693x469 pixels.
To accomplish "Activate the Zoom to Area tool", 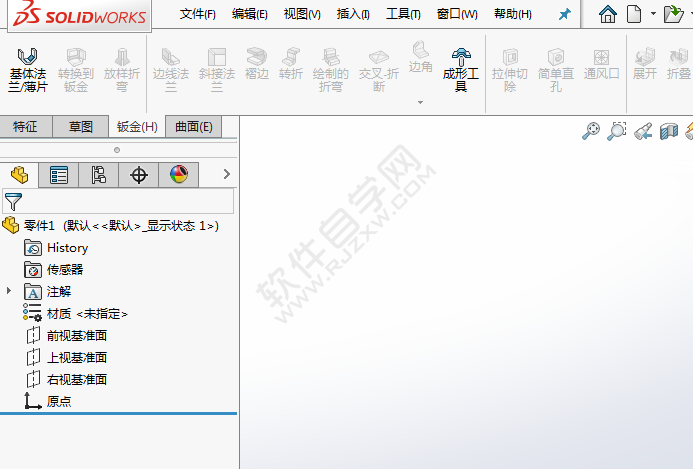I will coord(617,130).
